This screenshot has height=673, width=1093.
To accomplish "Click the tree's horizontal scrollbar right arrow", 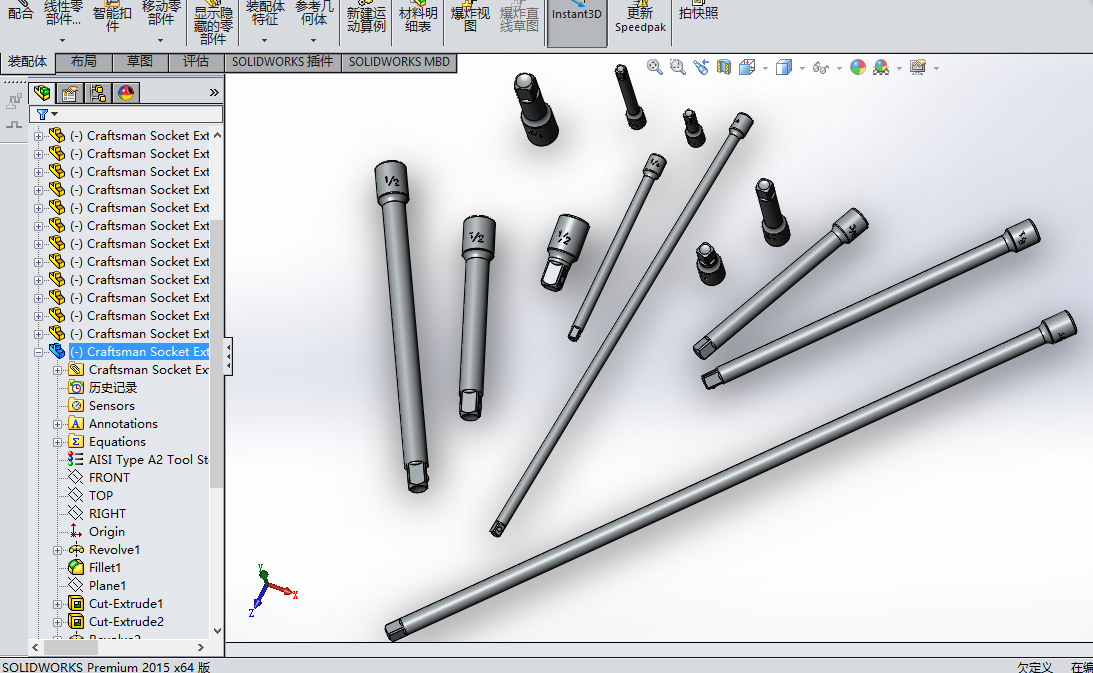I will 201,648.
